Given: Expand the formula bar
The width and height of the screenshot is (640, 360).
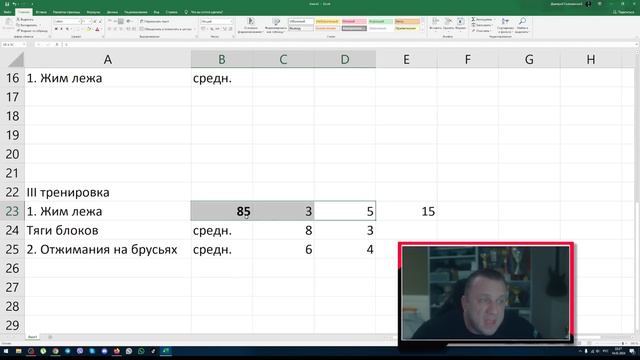Looking at the screenshot, I should coord(637,44).
